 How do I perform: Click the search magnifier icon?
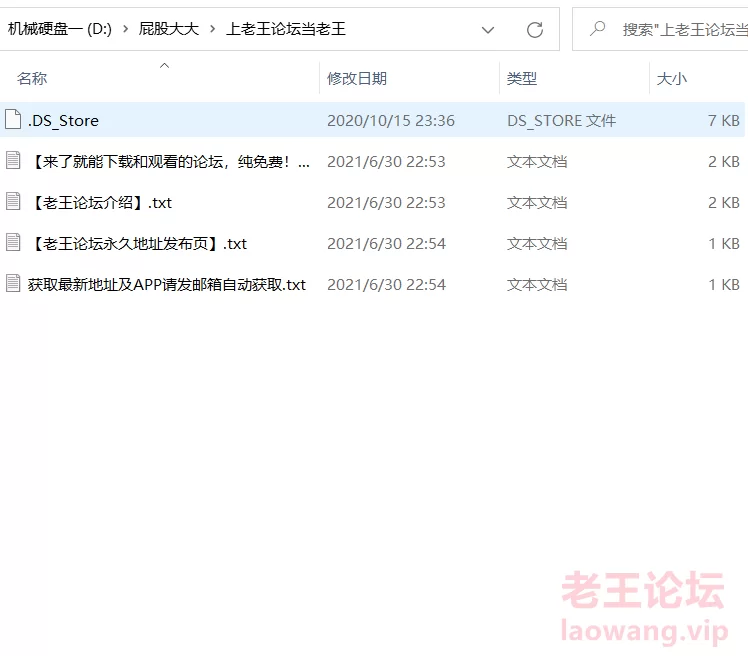tap(597, 29)
